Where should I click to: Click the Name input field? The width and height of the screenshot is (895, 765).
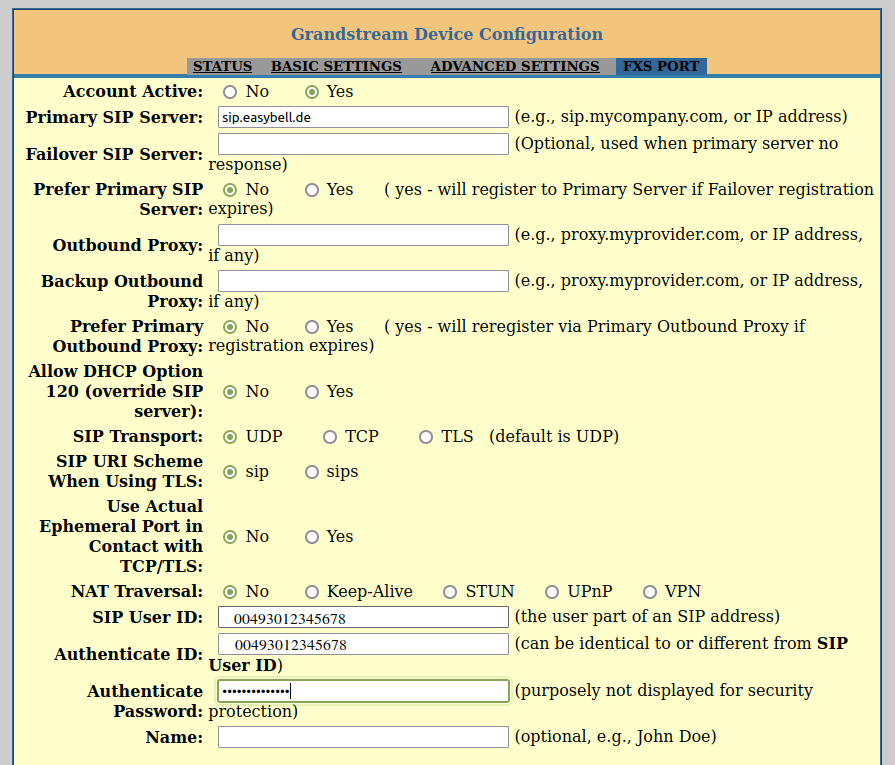[363, 737]
